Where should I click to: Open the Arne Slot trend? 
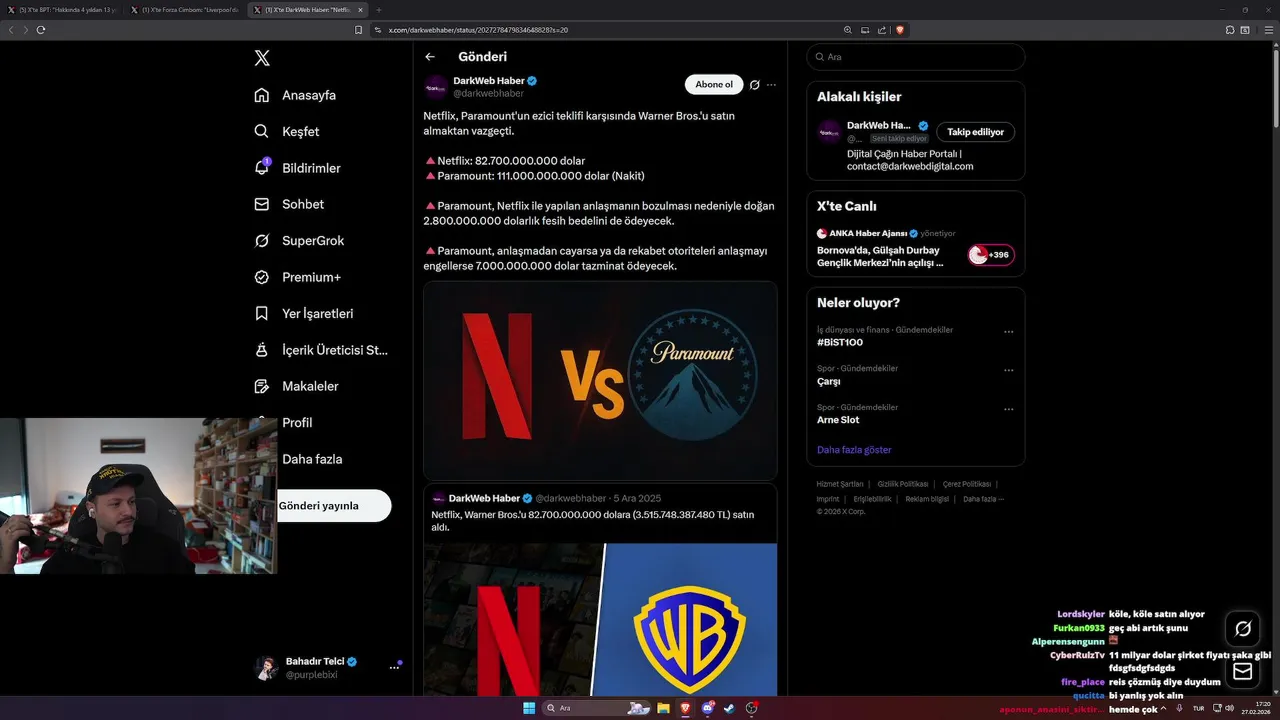pos(838,420)
